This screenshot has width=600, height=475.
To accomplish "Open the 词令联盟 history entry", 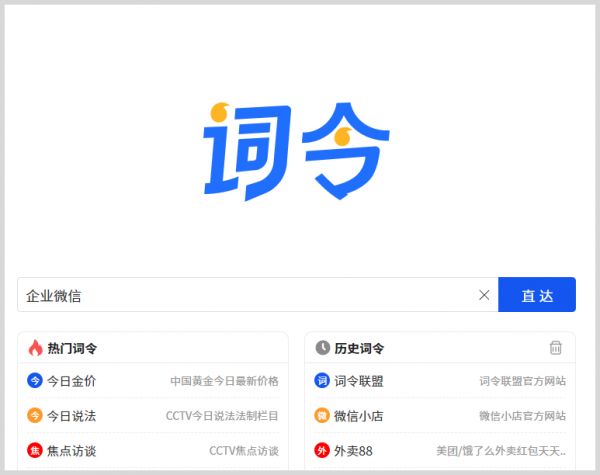I will tap(359, 381).
